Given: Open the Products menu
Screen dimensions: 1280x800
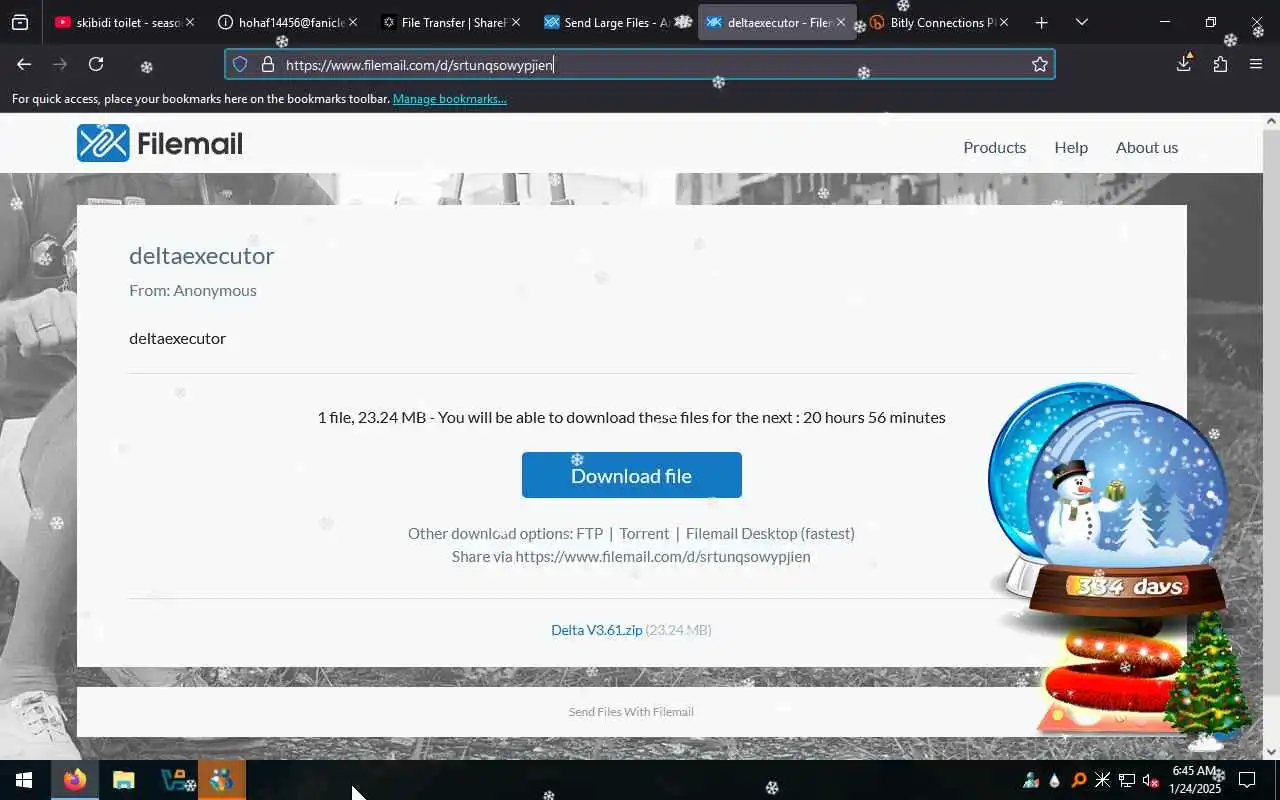Looking at the screenshot, I should click(994, 147).
